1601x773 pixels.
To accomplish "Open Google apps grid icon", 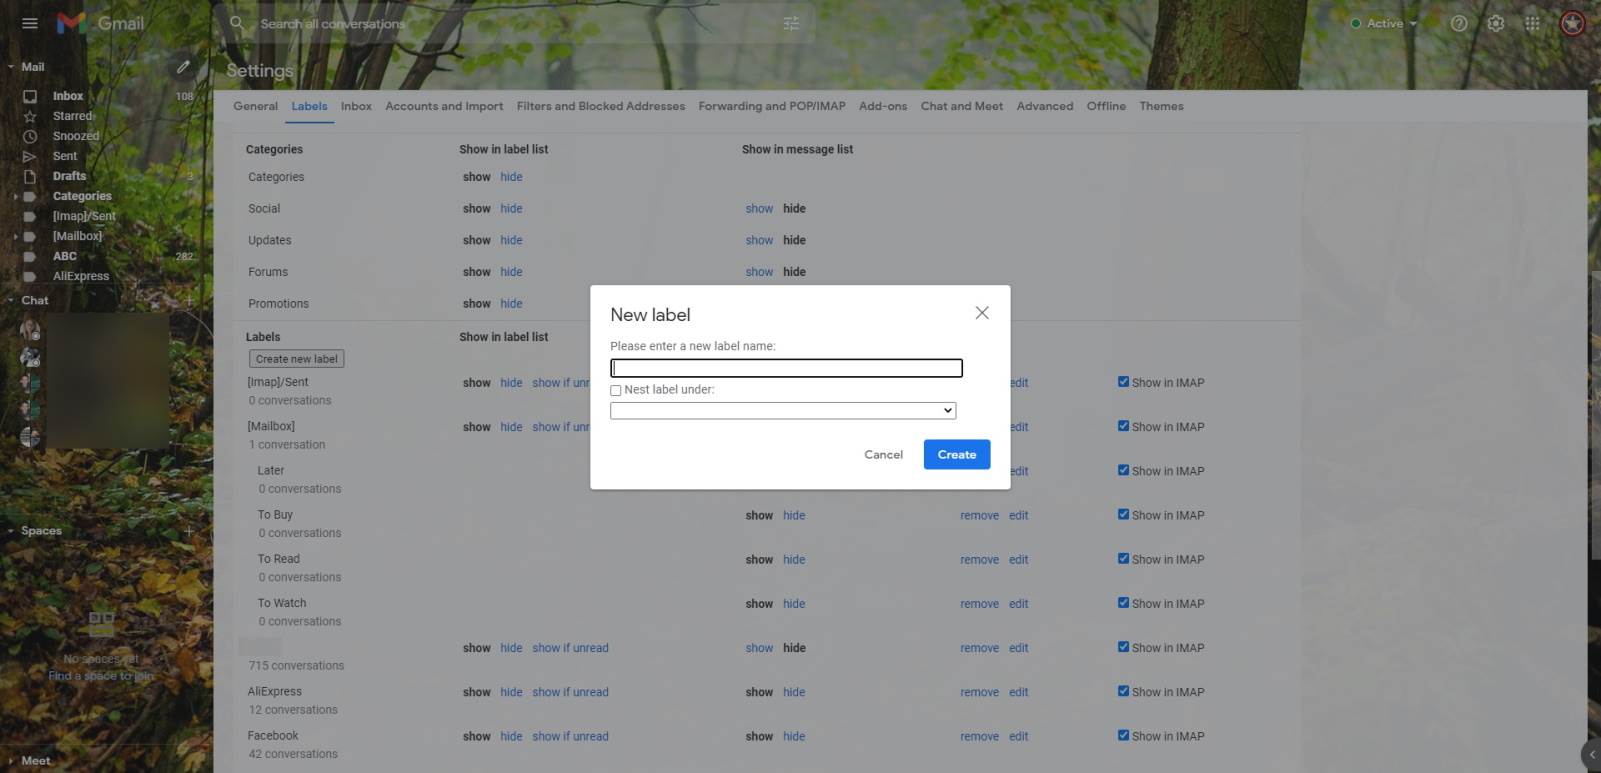I will (x=1532, y=23).
